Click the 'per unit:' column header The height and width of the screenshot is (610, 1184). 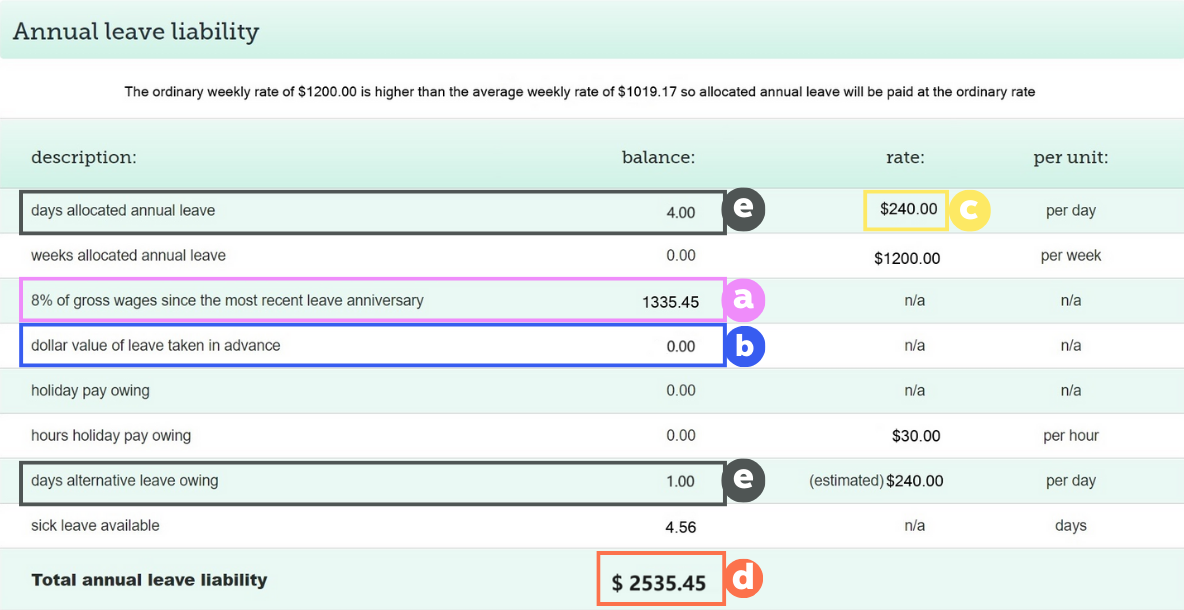[x=1071, y=157]
